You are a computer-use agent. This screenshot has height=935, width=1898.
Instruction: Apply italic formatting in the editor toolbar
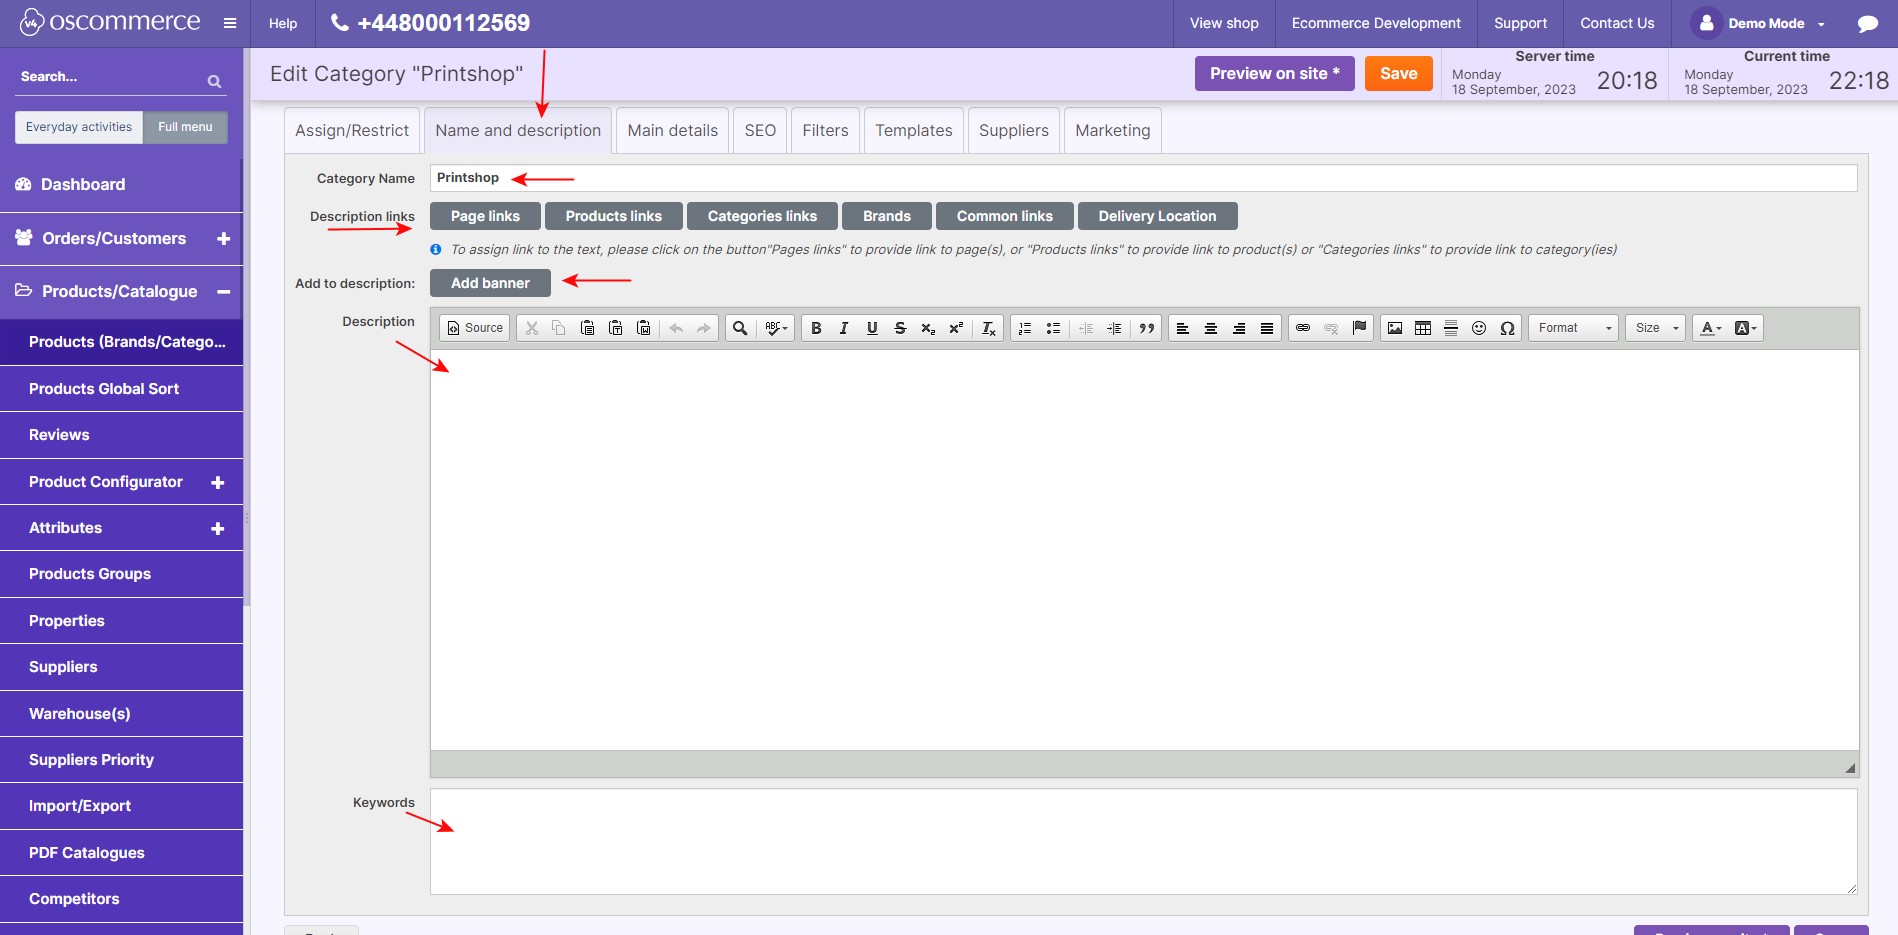click(844, 328)
